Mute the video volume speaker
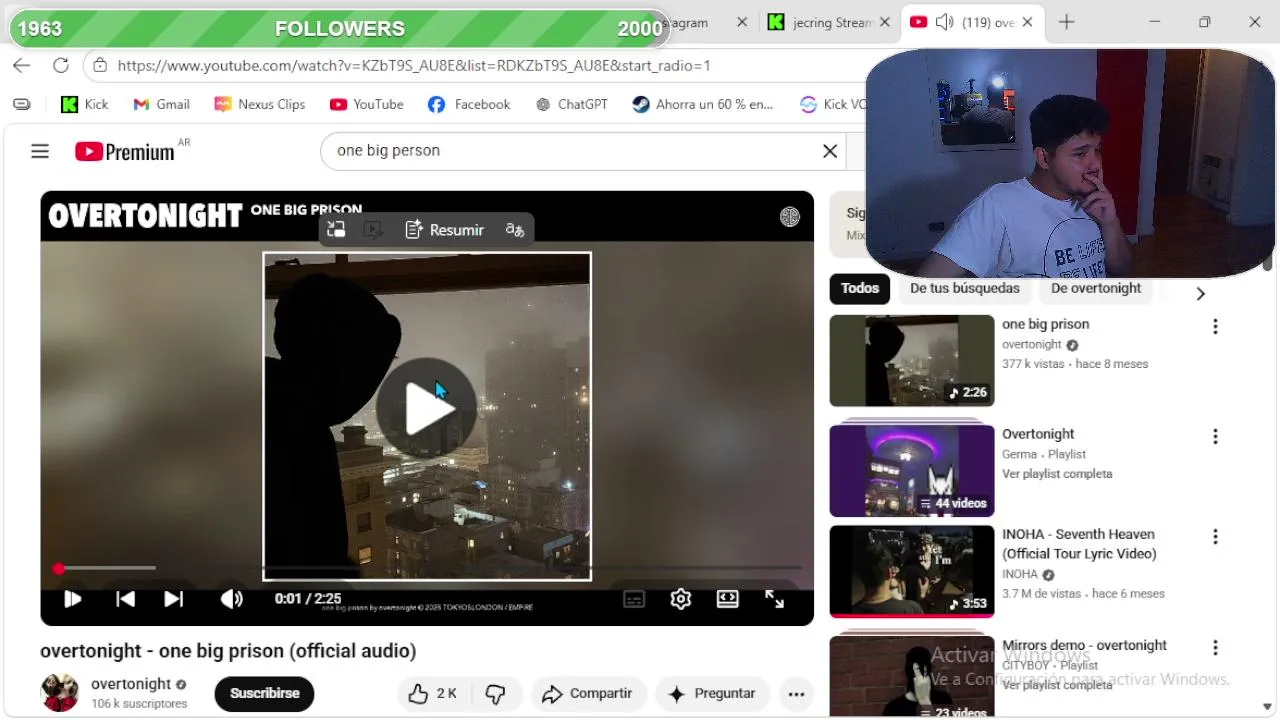 (232, 599)
